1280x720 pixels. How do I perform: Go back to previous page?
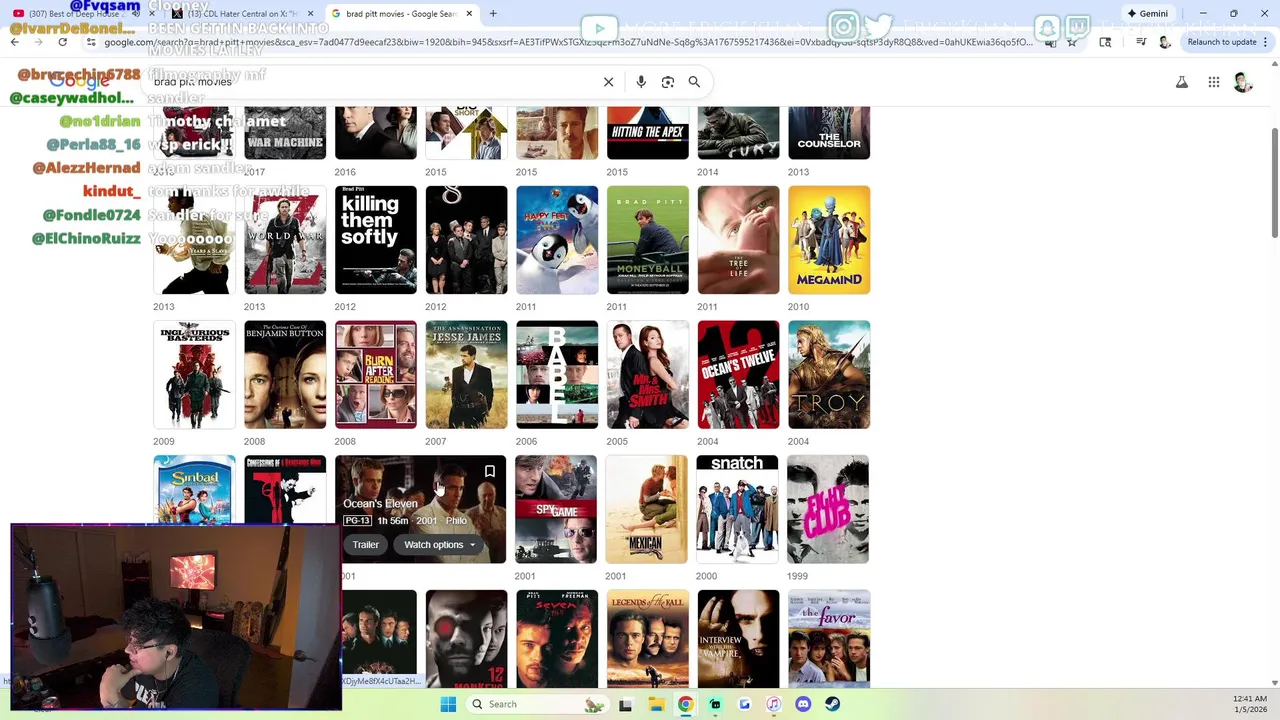tap(15, 42)
